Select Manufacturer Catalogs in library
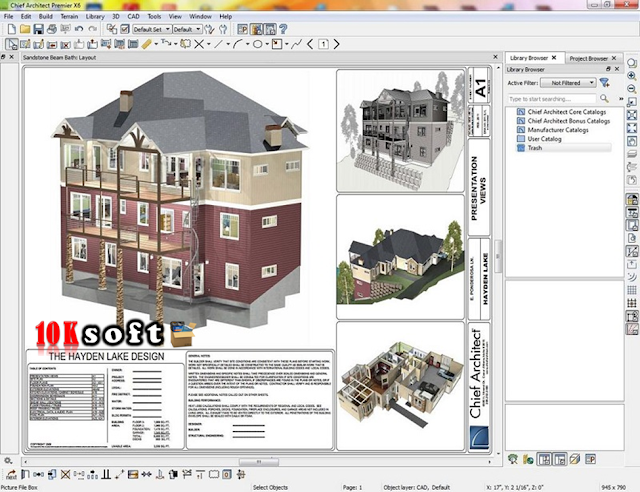 [x=558, y=130]
